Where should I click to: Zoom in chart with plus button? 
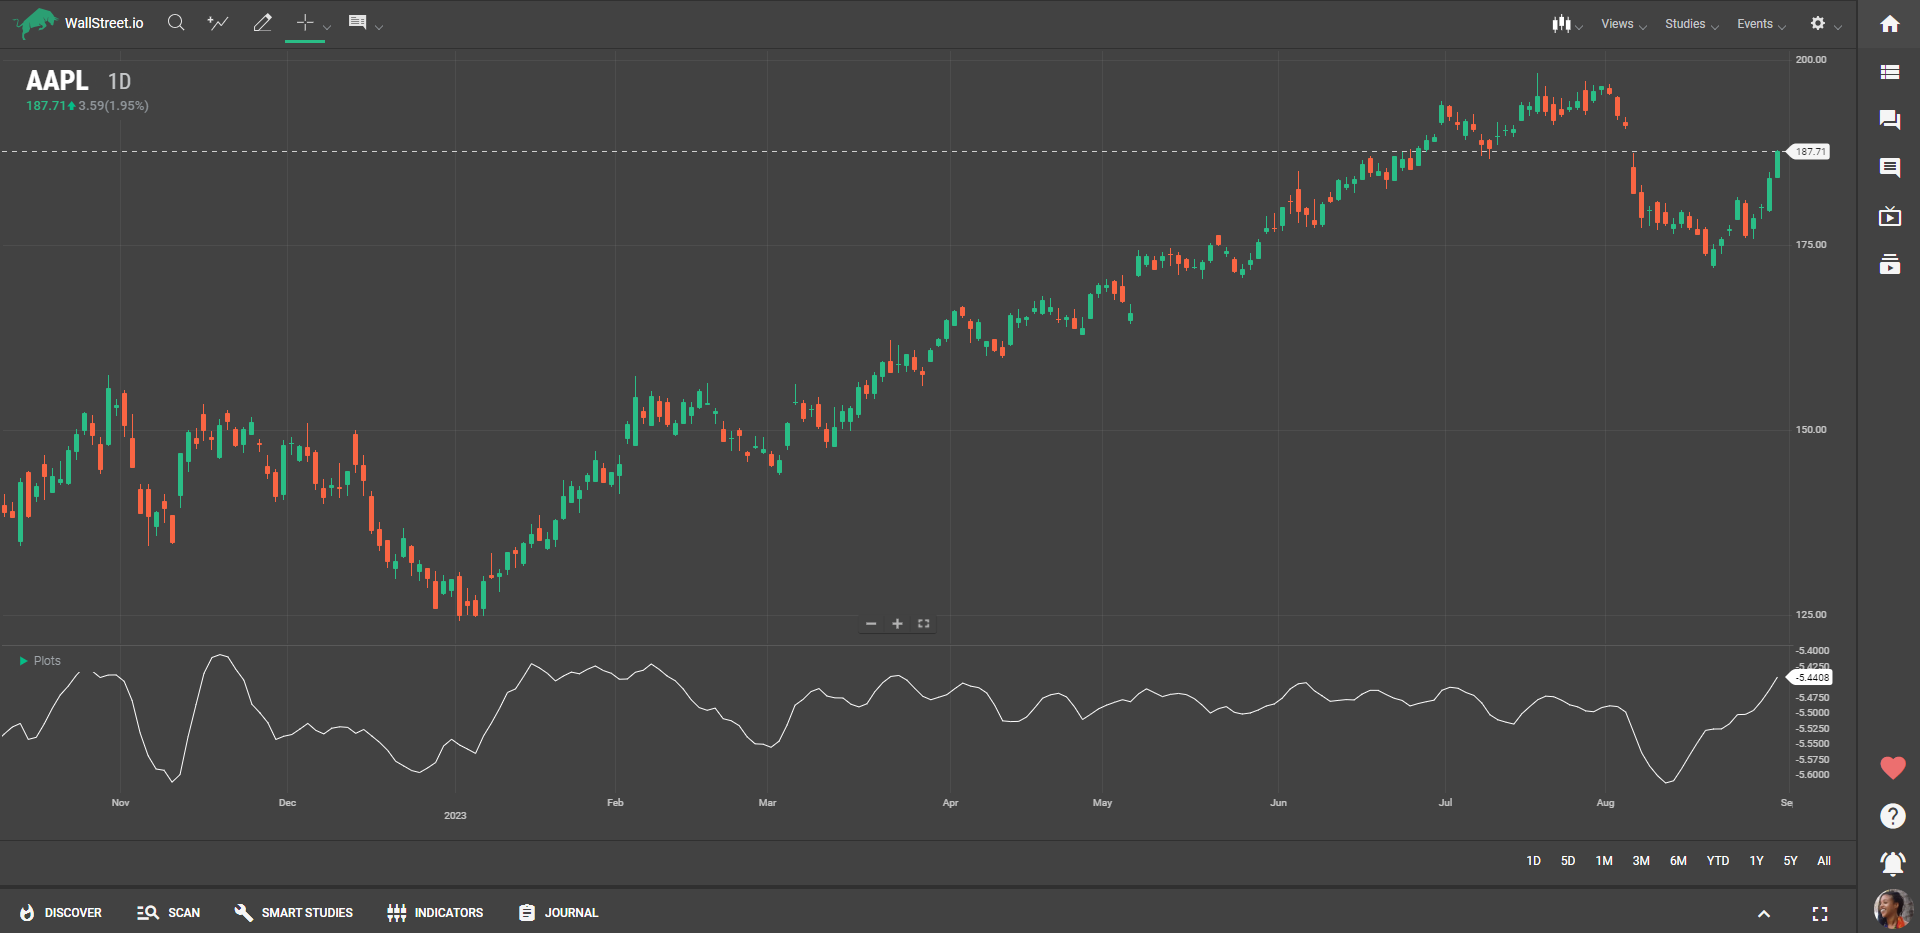(x=897, y=624)
